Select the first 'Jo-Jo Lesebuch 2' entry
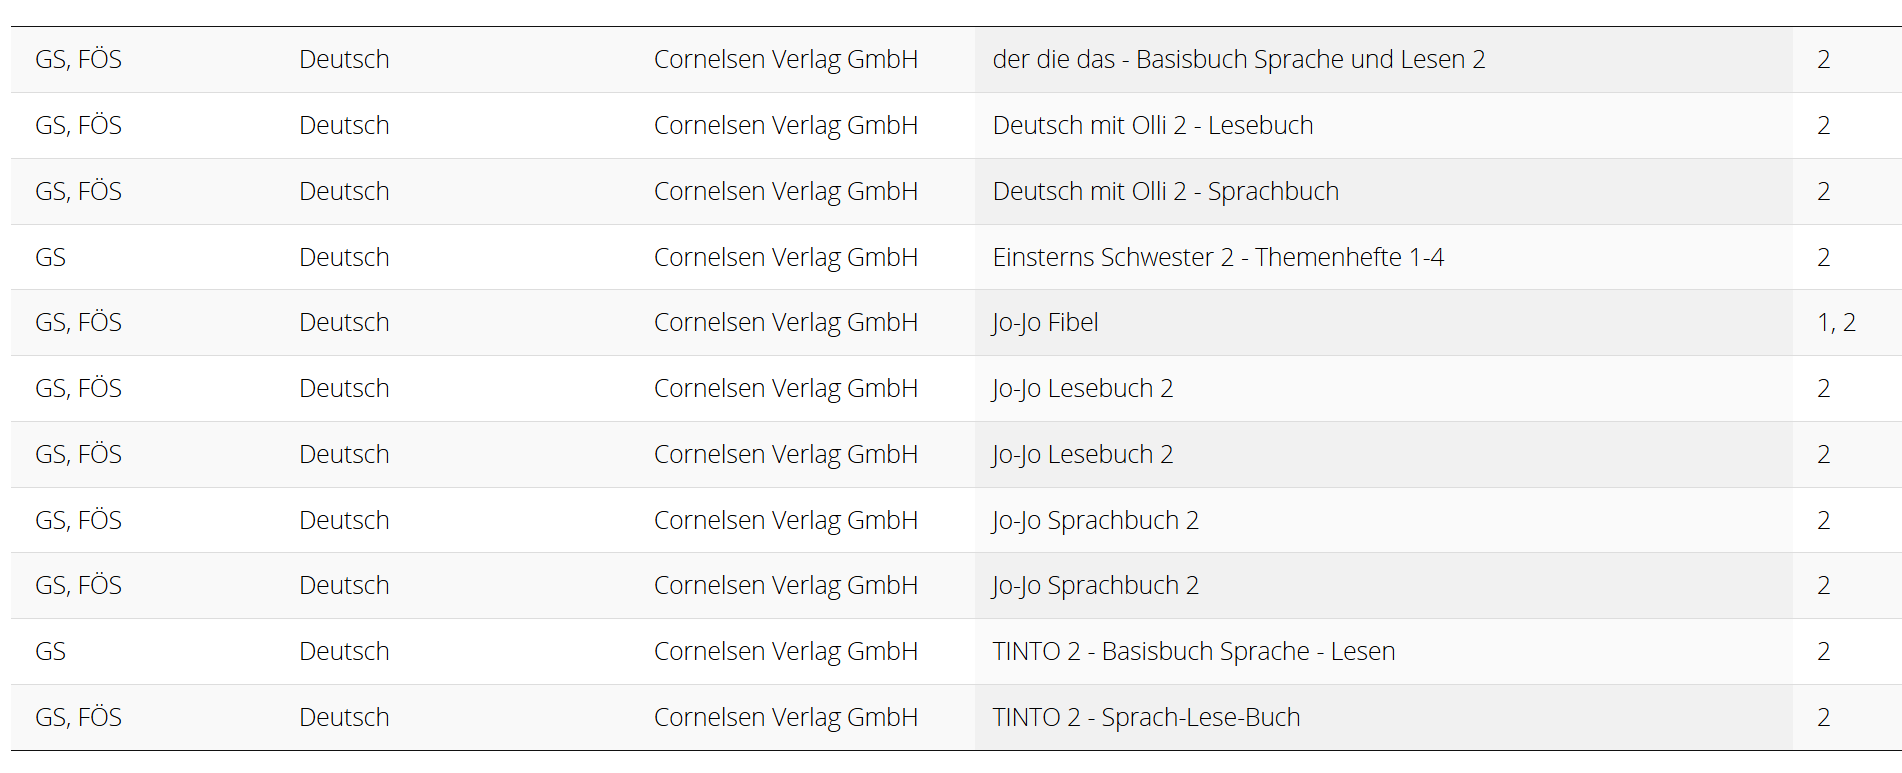 pos(1082,389)
